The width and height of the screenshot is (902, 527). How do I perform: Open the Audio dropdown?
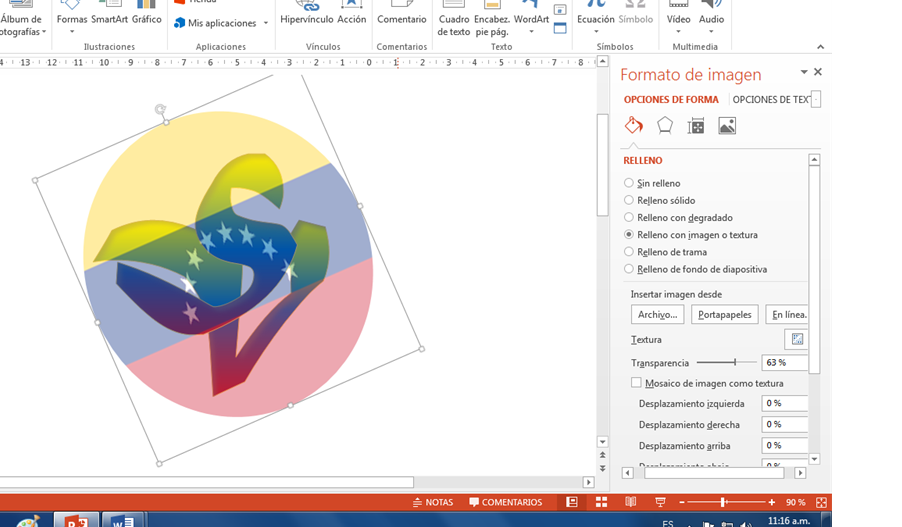click(x=712, y=32)
